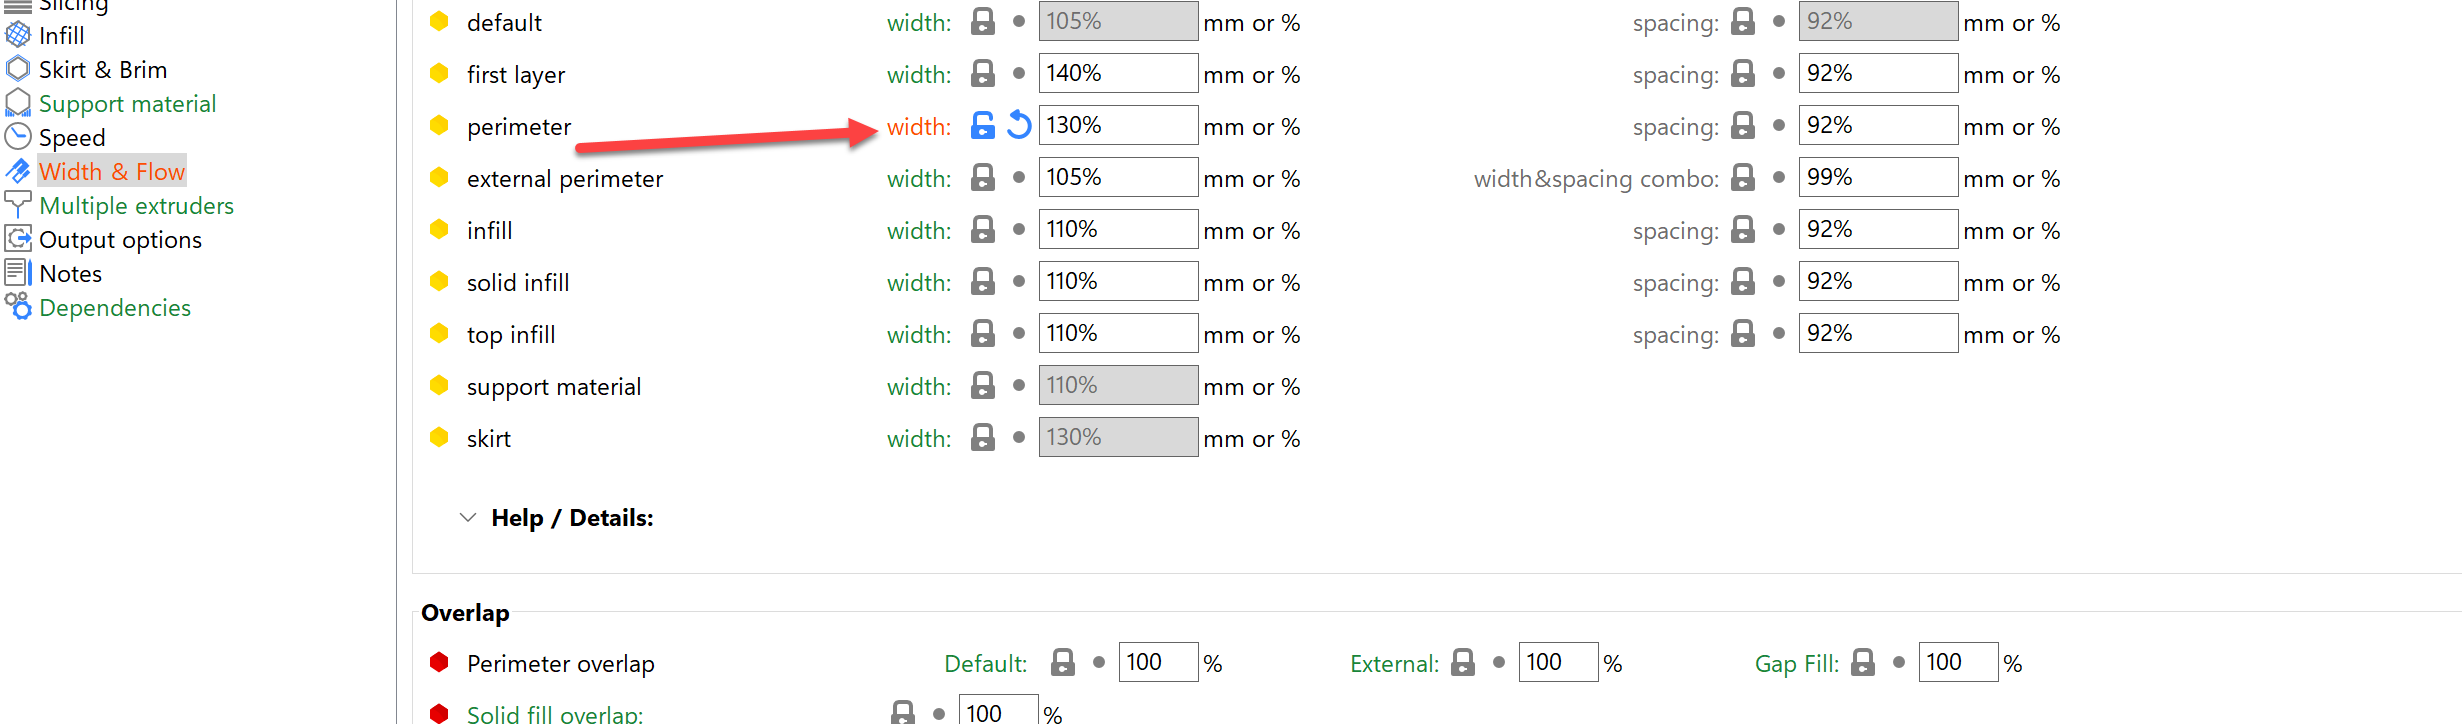The height and width of the screenshot is (724, 2462).
Task: Click the Width & Flow brush icon
Action: click(x=16, y=170)
